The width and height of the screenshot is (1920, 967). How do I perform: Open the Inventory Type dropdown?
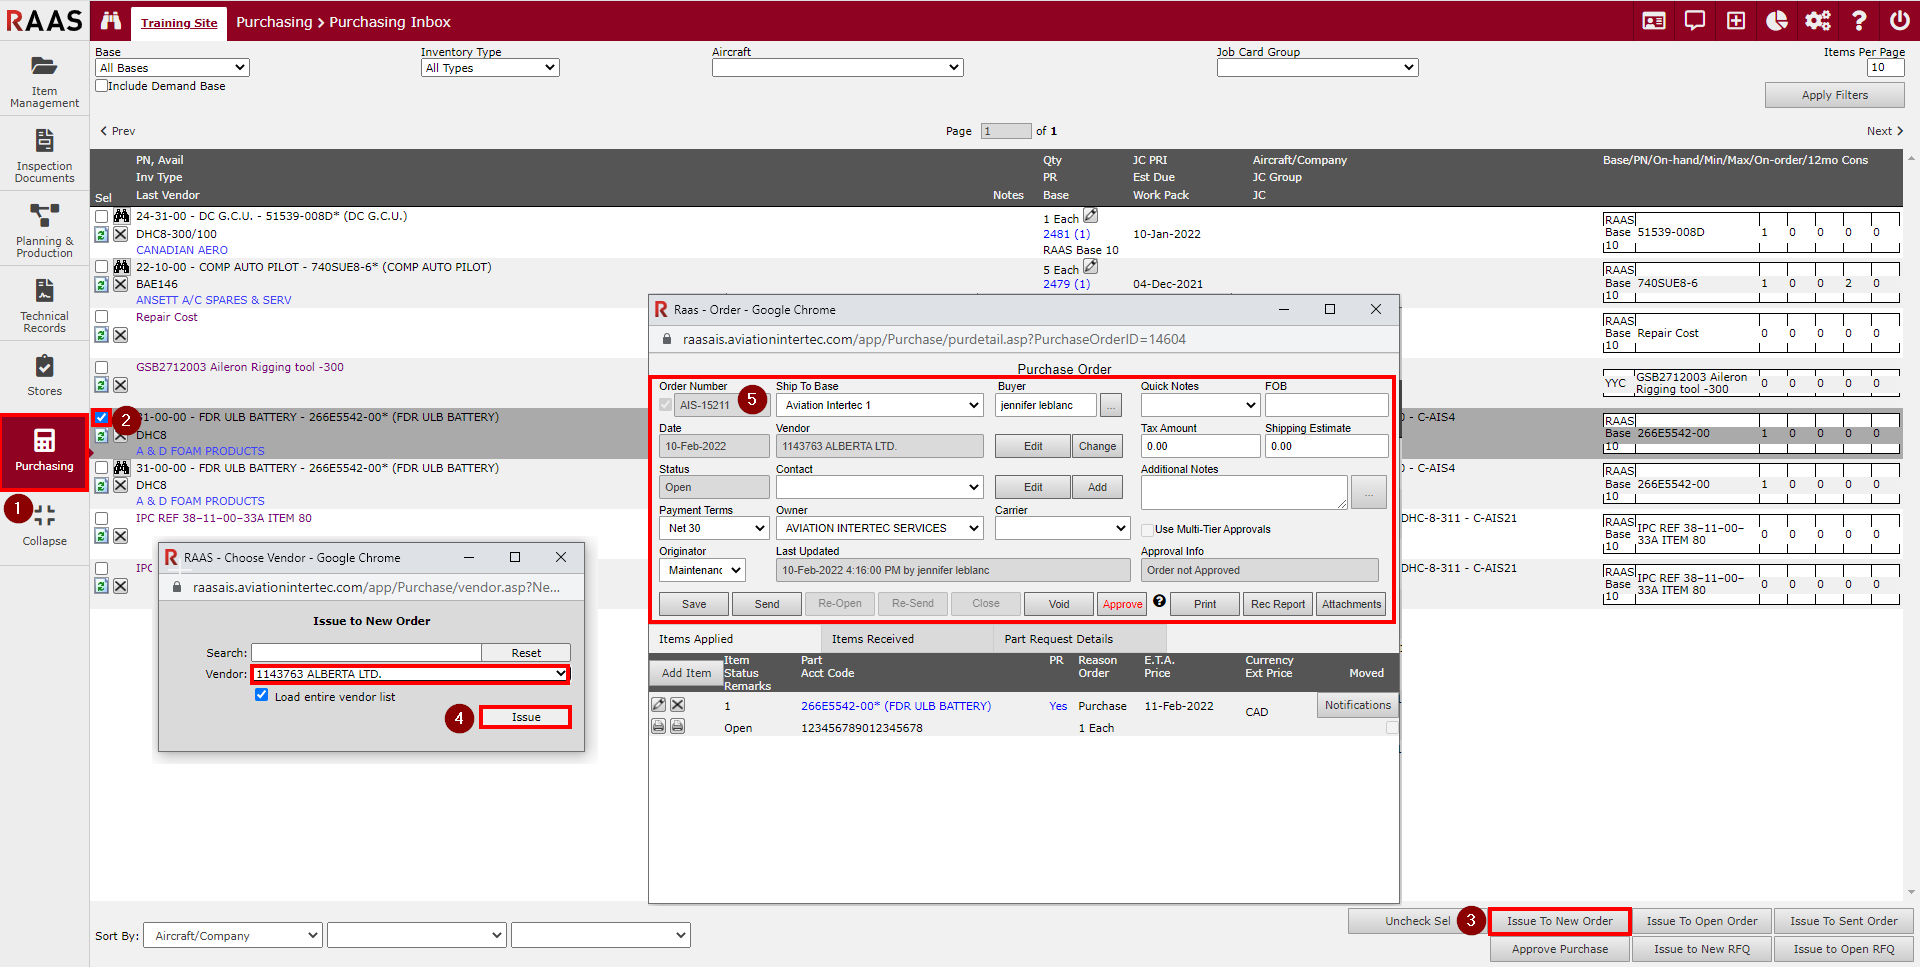point(490,68)
